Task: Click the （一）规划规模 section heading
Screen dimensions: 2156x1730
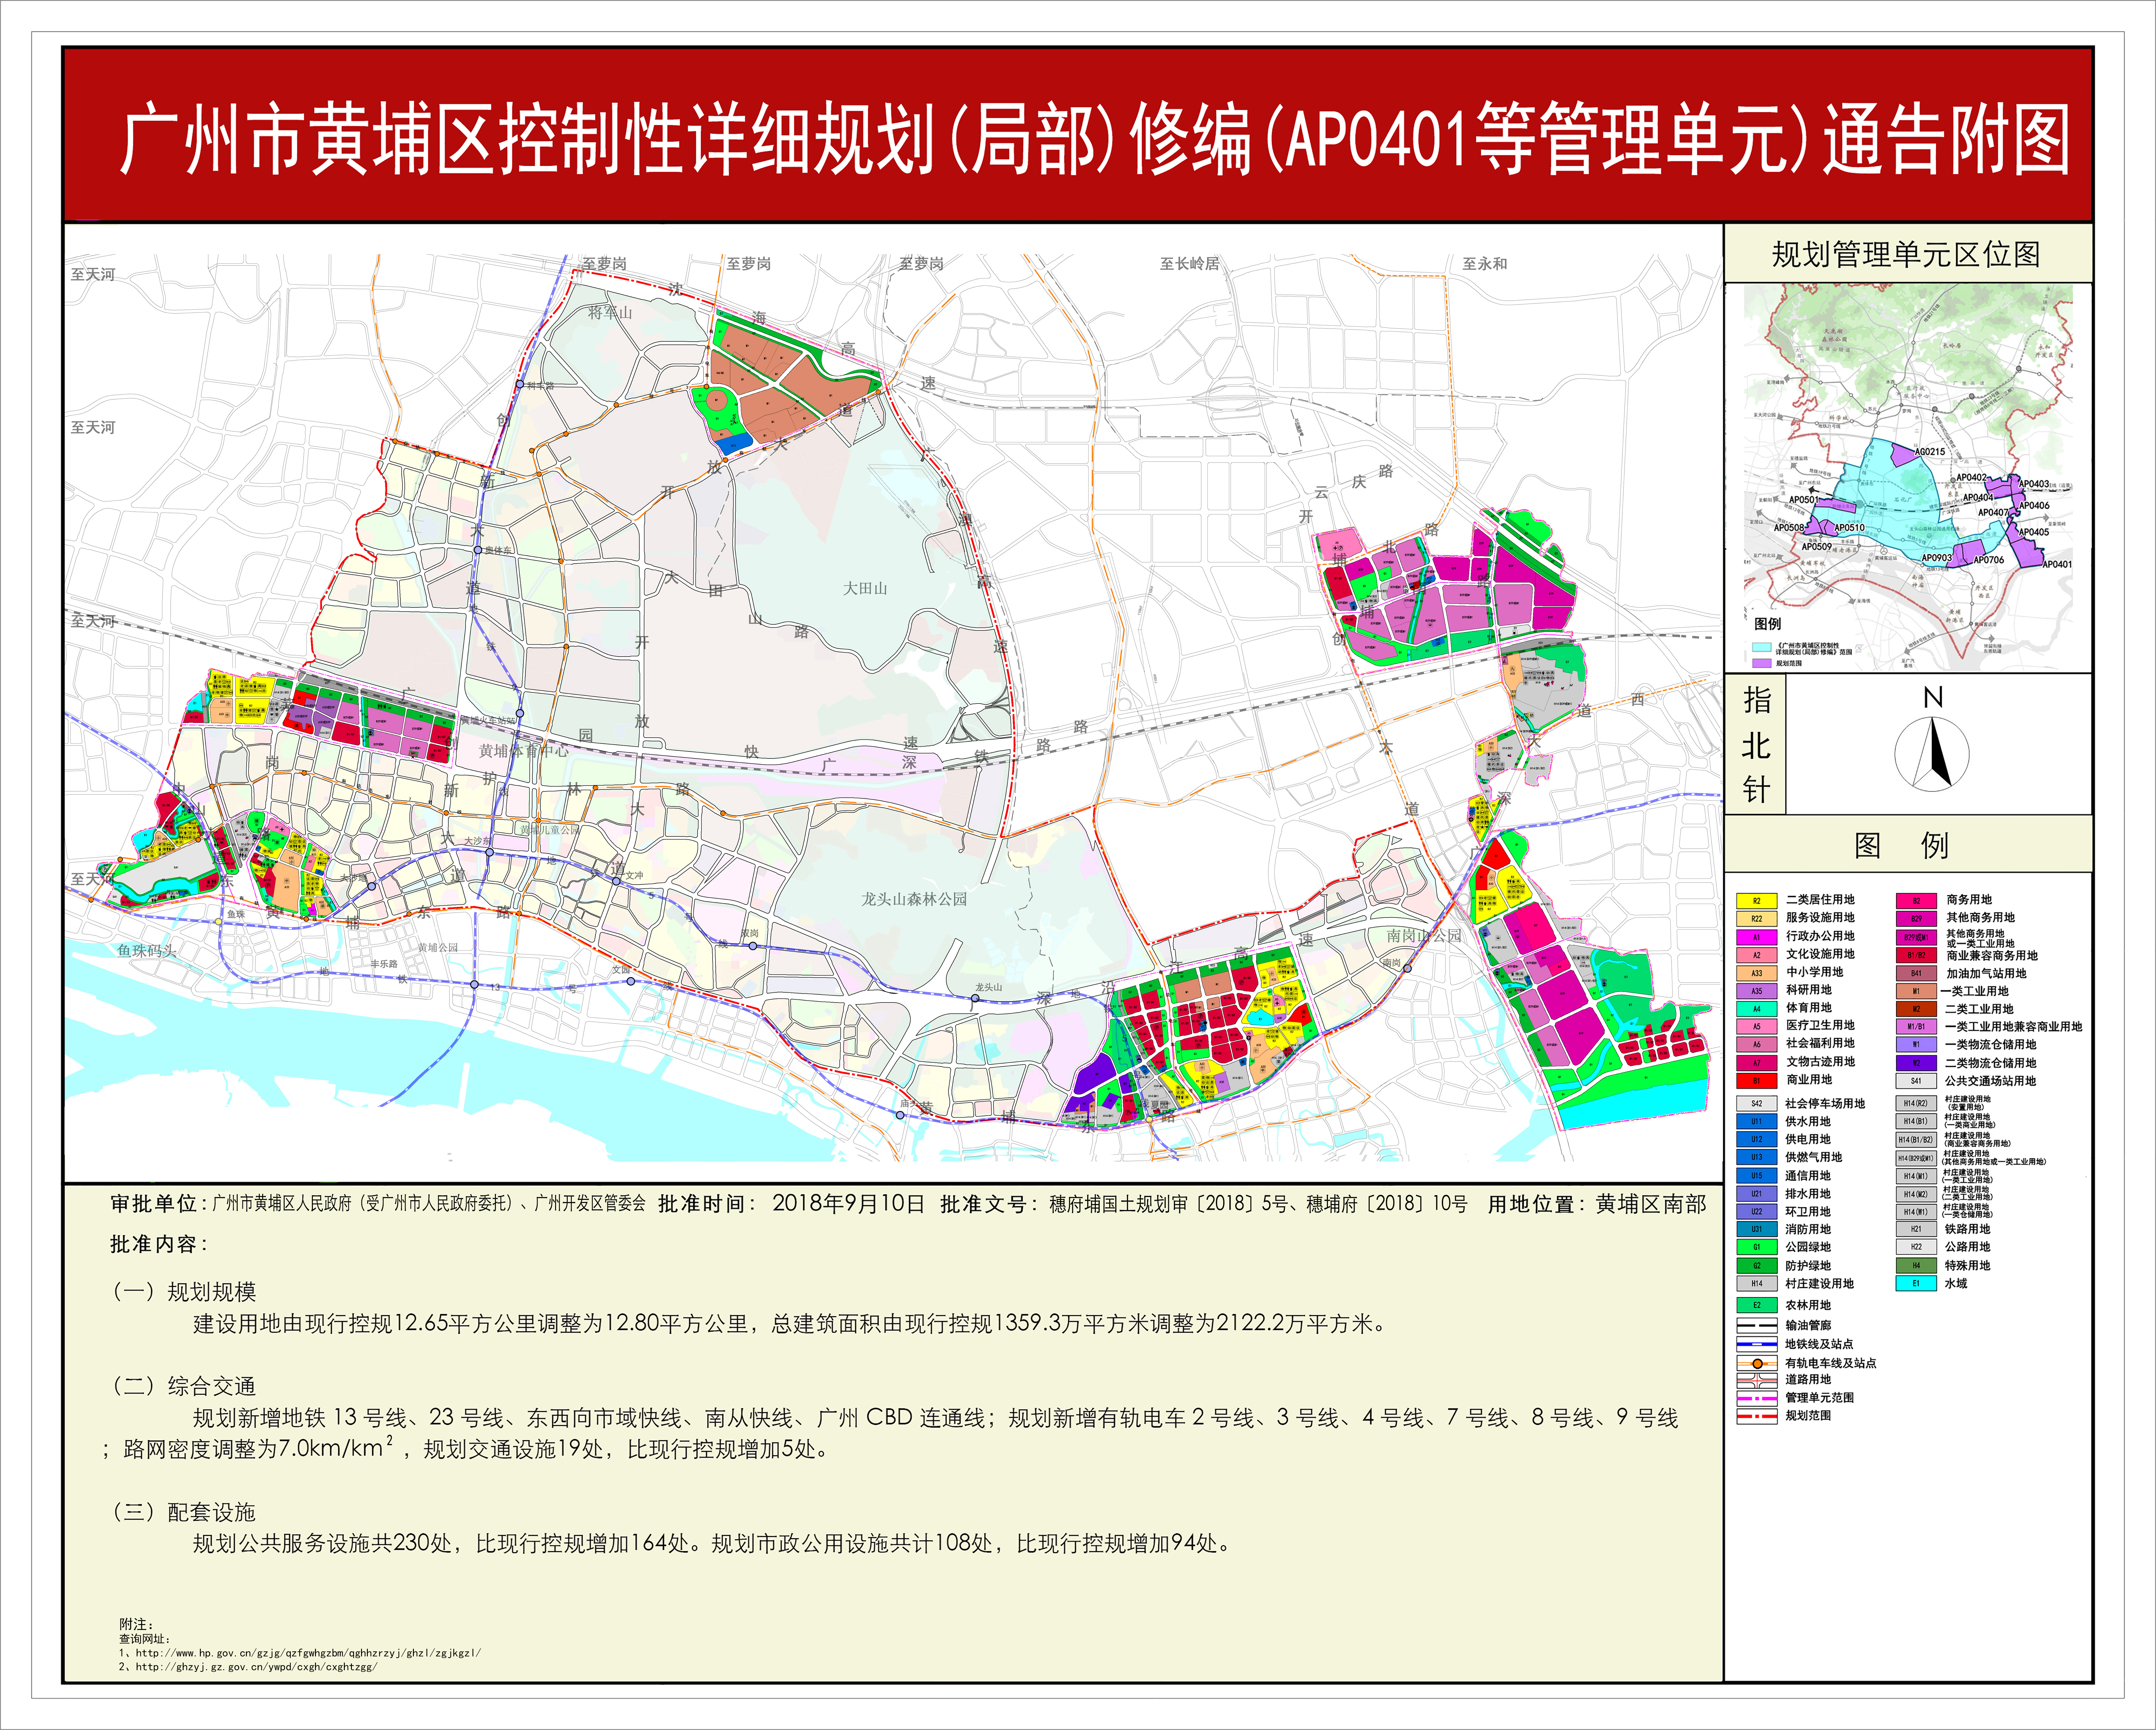Action: click(x=182, y=1292)
